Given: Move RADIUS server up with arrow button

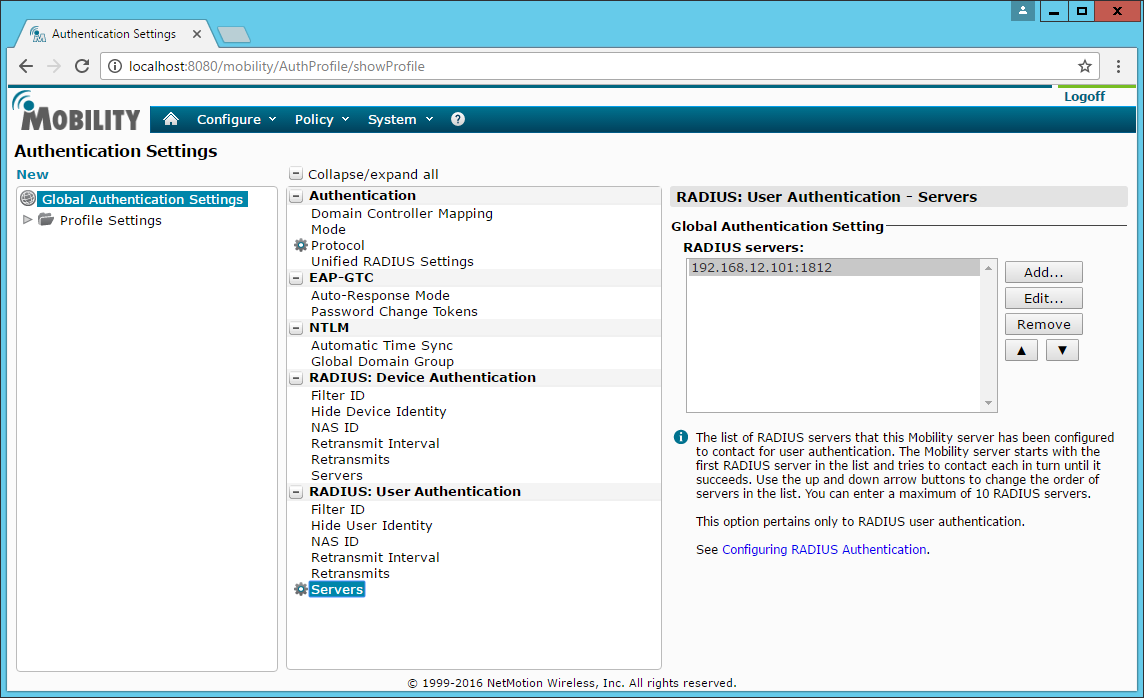Looking at the screenshot, I should point(1021,350).
